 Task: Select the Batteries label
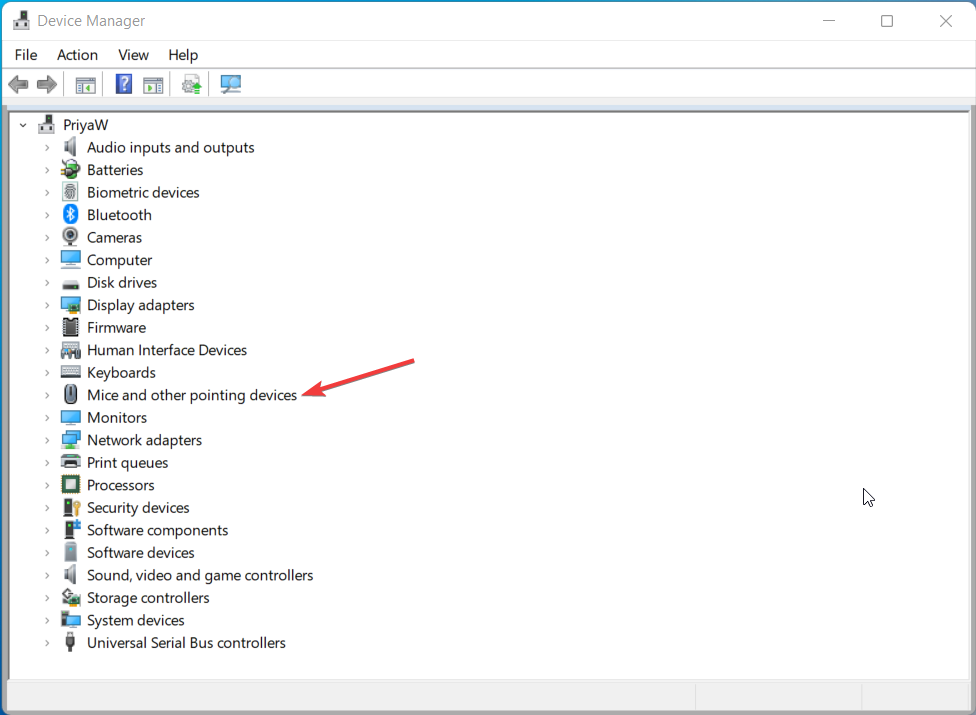(x=115, y=170)
